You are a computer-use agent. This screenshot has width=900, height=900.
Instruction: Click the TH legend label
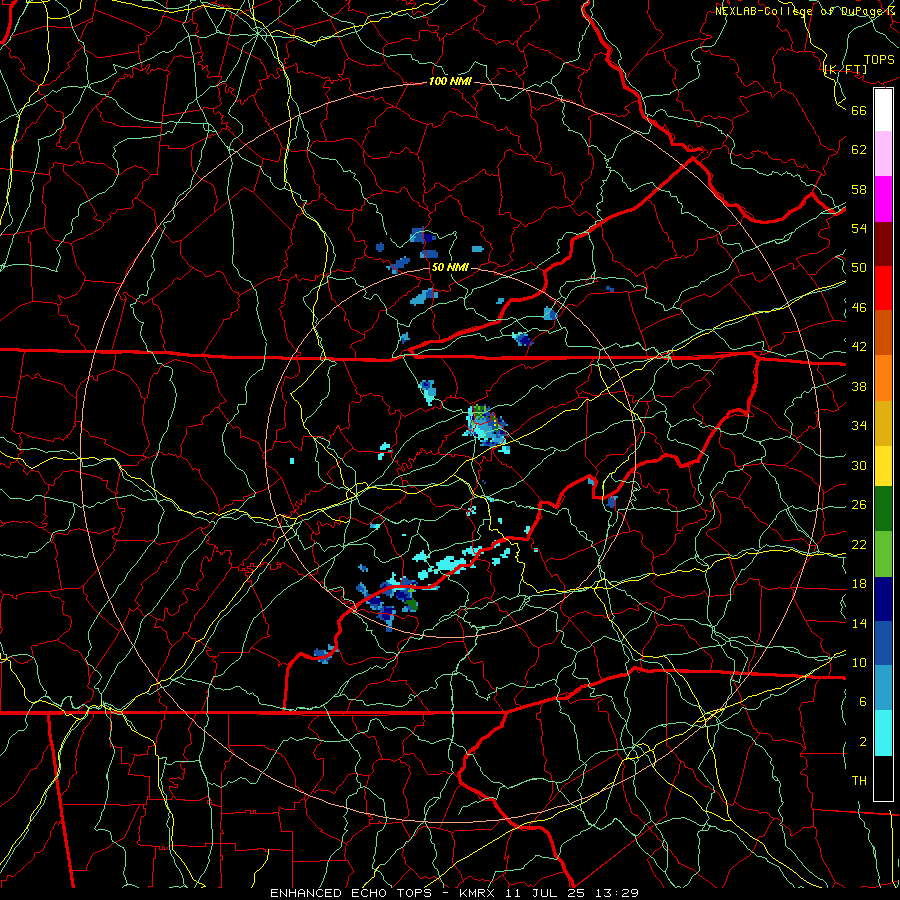point(859,781)
